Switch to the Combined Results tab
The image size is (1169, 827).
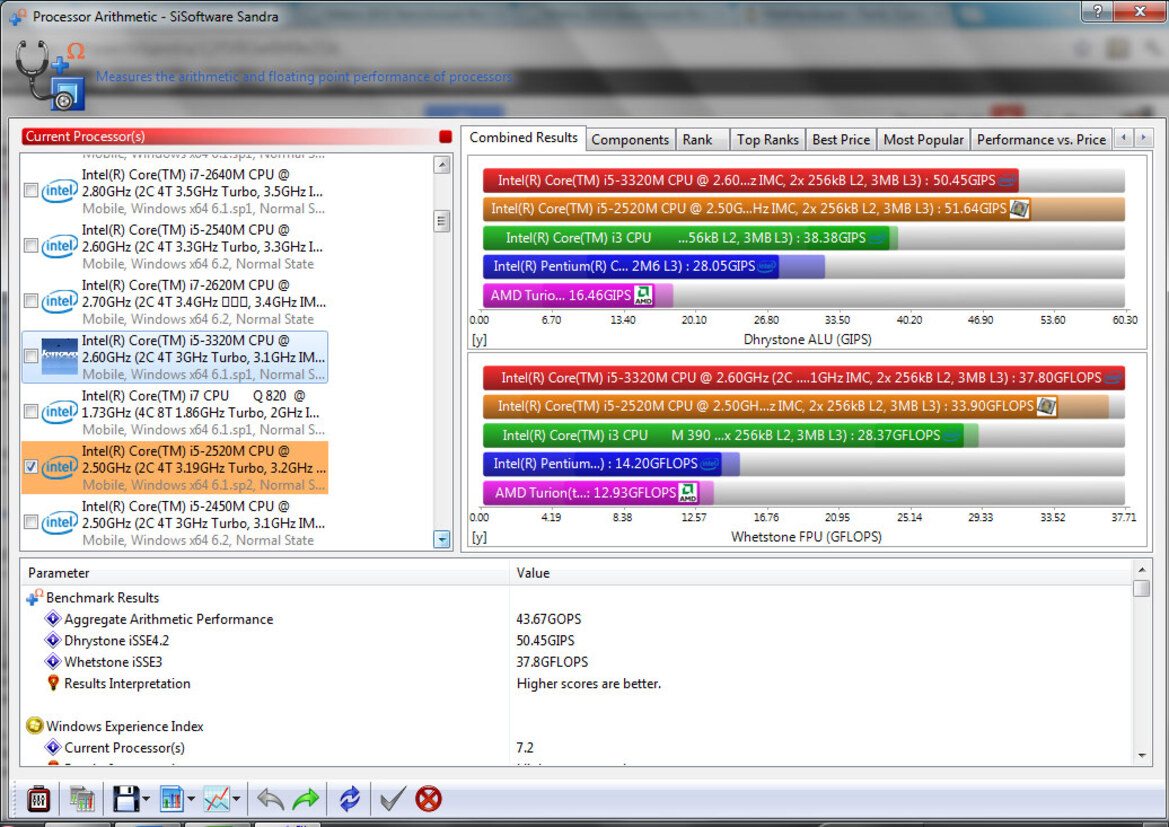523,138
